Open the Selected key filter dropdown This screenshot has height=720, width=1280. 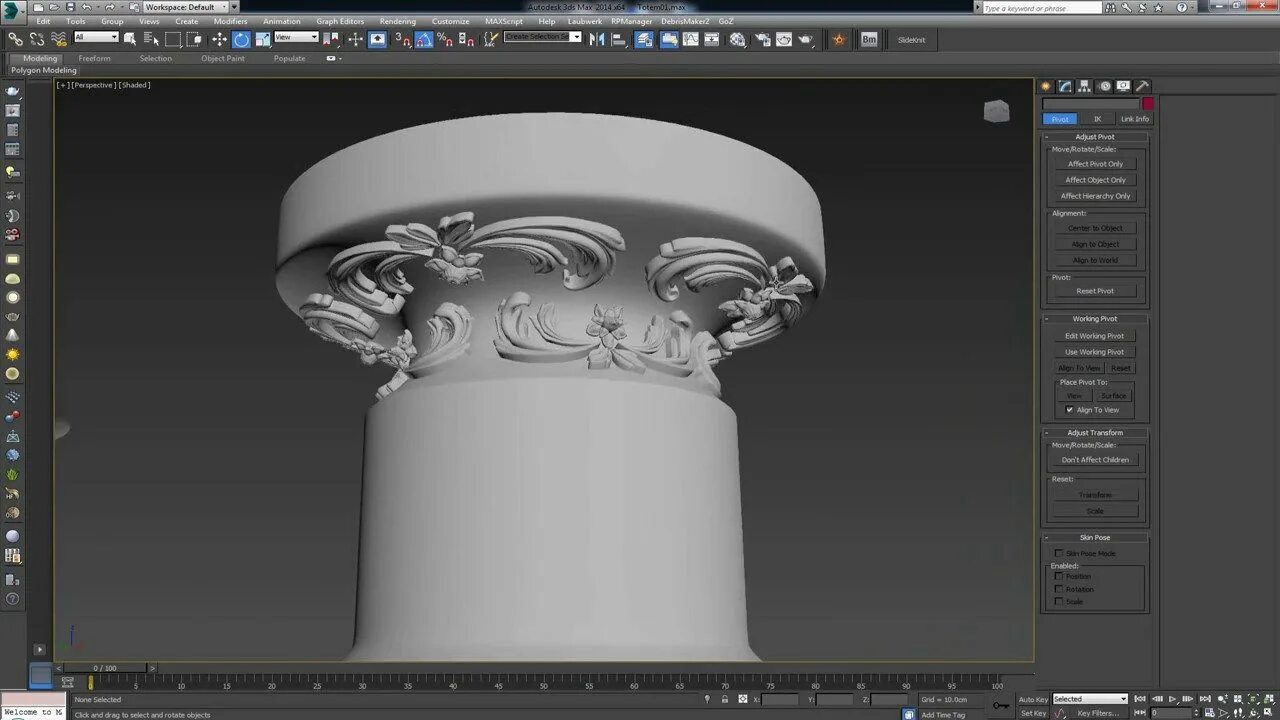click(1090, 699)
